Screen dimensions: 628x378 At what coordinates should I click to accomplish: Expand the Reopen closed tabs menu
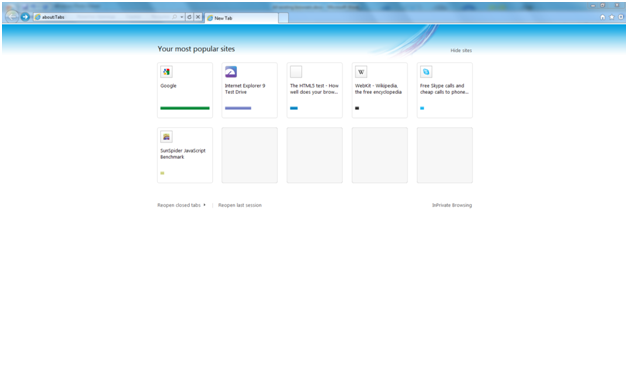181,205
